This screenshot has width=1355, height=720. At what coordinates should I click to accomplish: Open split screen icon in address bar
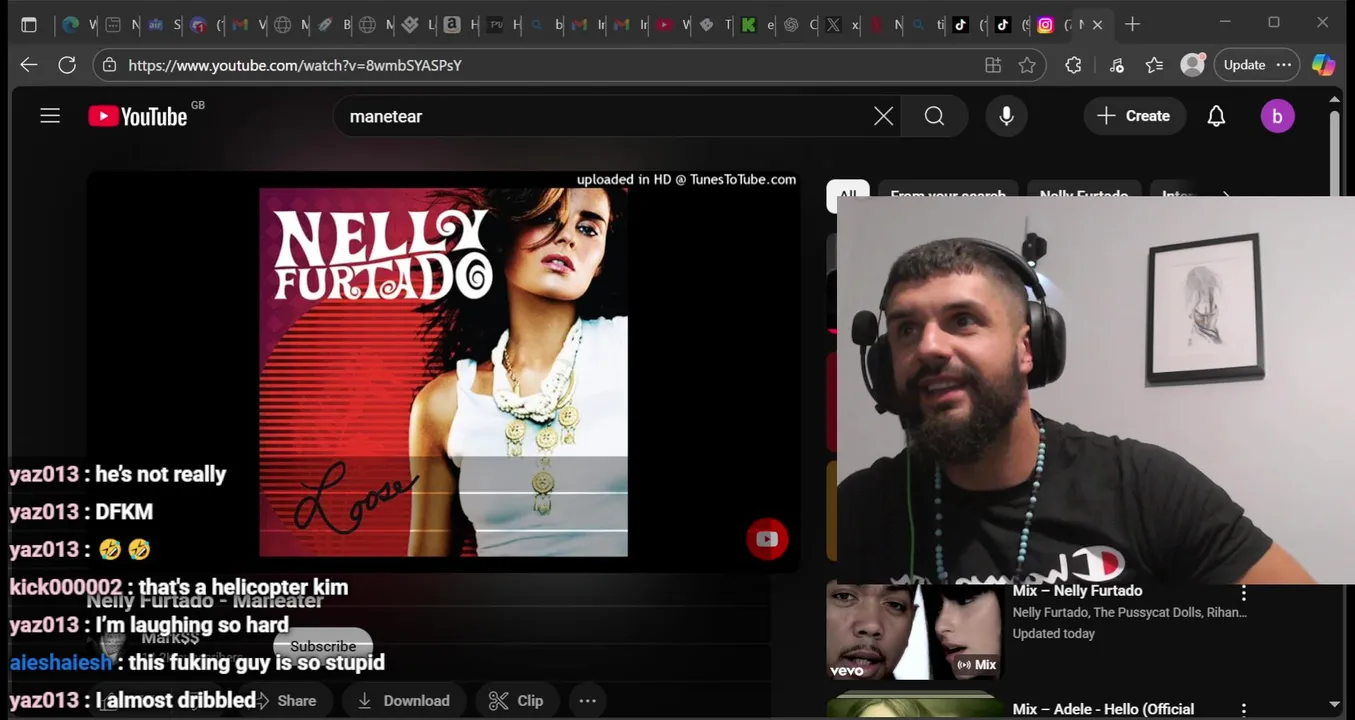tap(993, 65)
